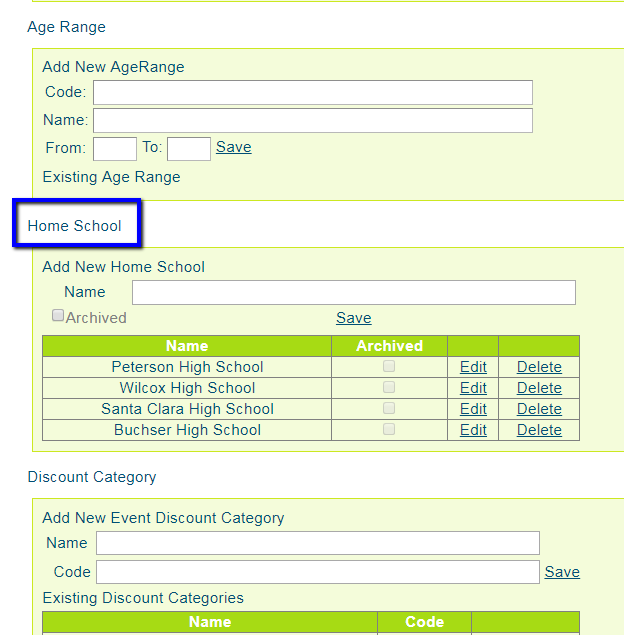Toggle Archived for Wilcox High School

tap(389, 387)
